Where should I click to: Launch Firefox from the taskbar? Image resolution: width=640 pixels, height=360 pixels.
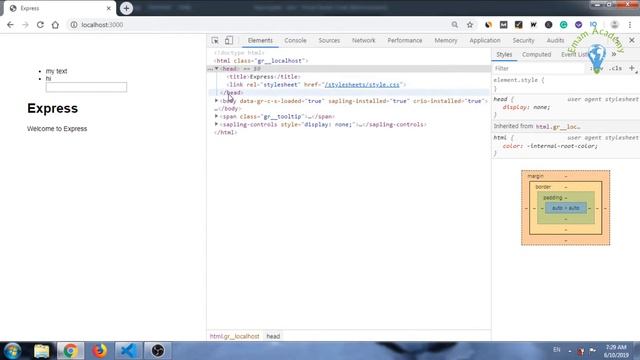click(99, 351)
